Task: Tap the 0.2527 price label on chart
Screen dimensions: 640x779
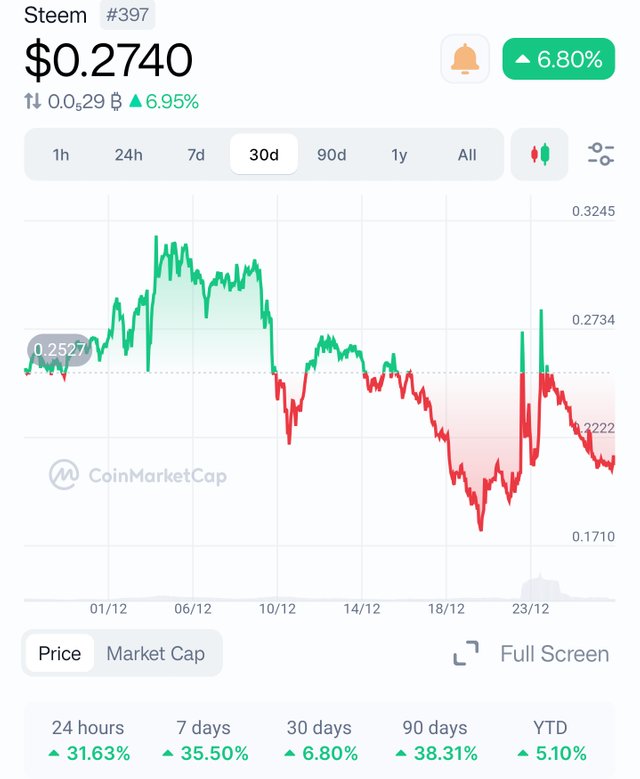Action: (x=59, y=350)
